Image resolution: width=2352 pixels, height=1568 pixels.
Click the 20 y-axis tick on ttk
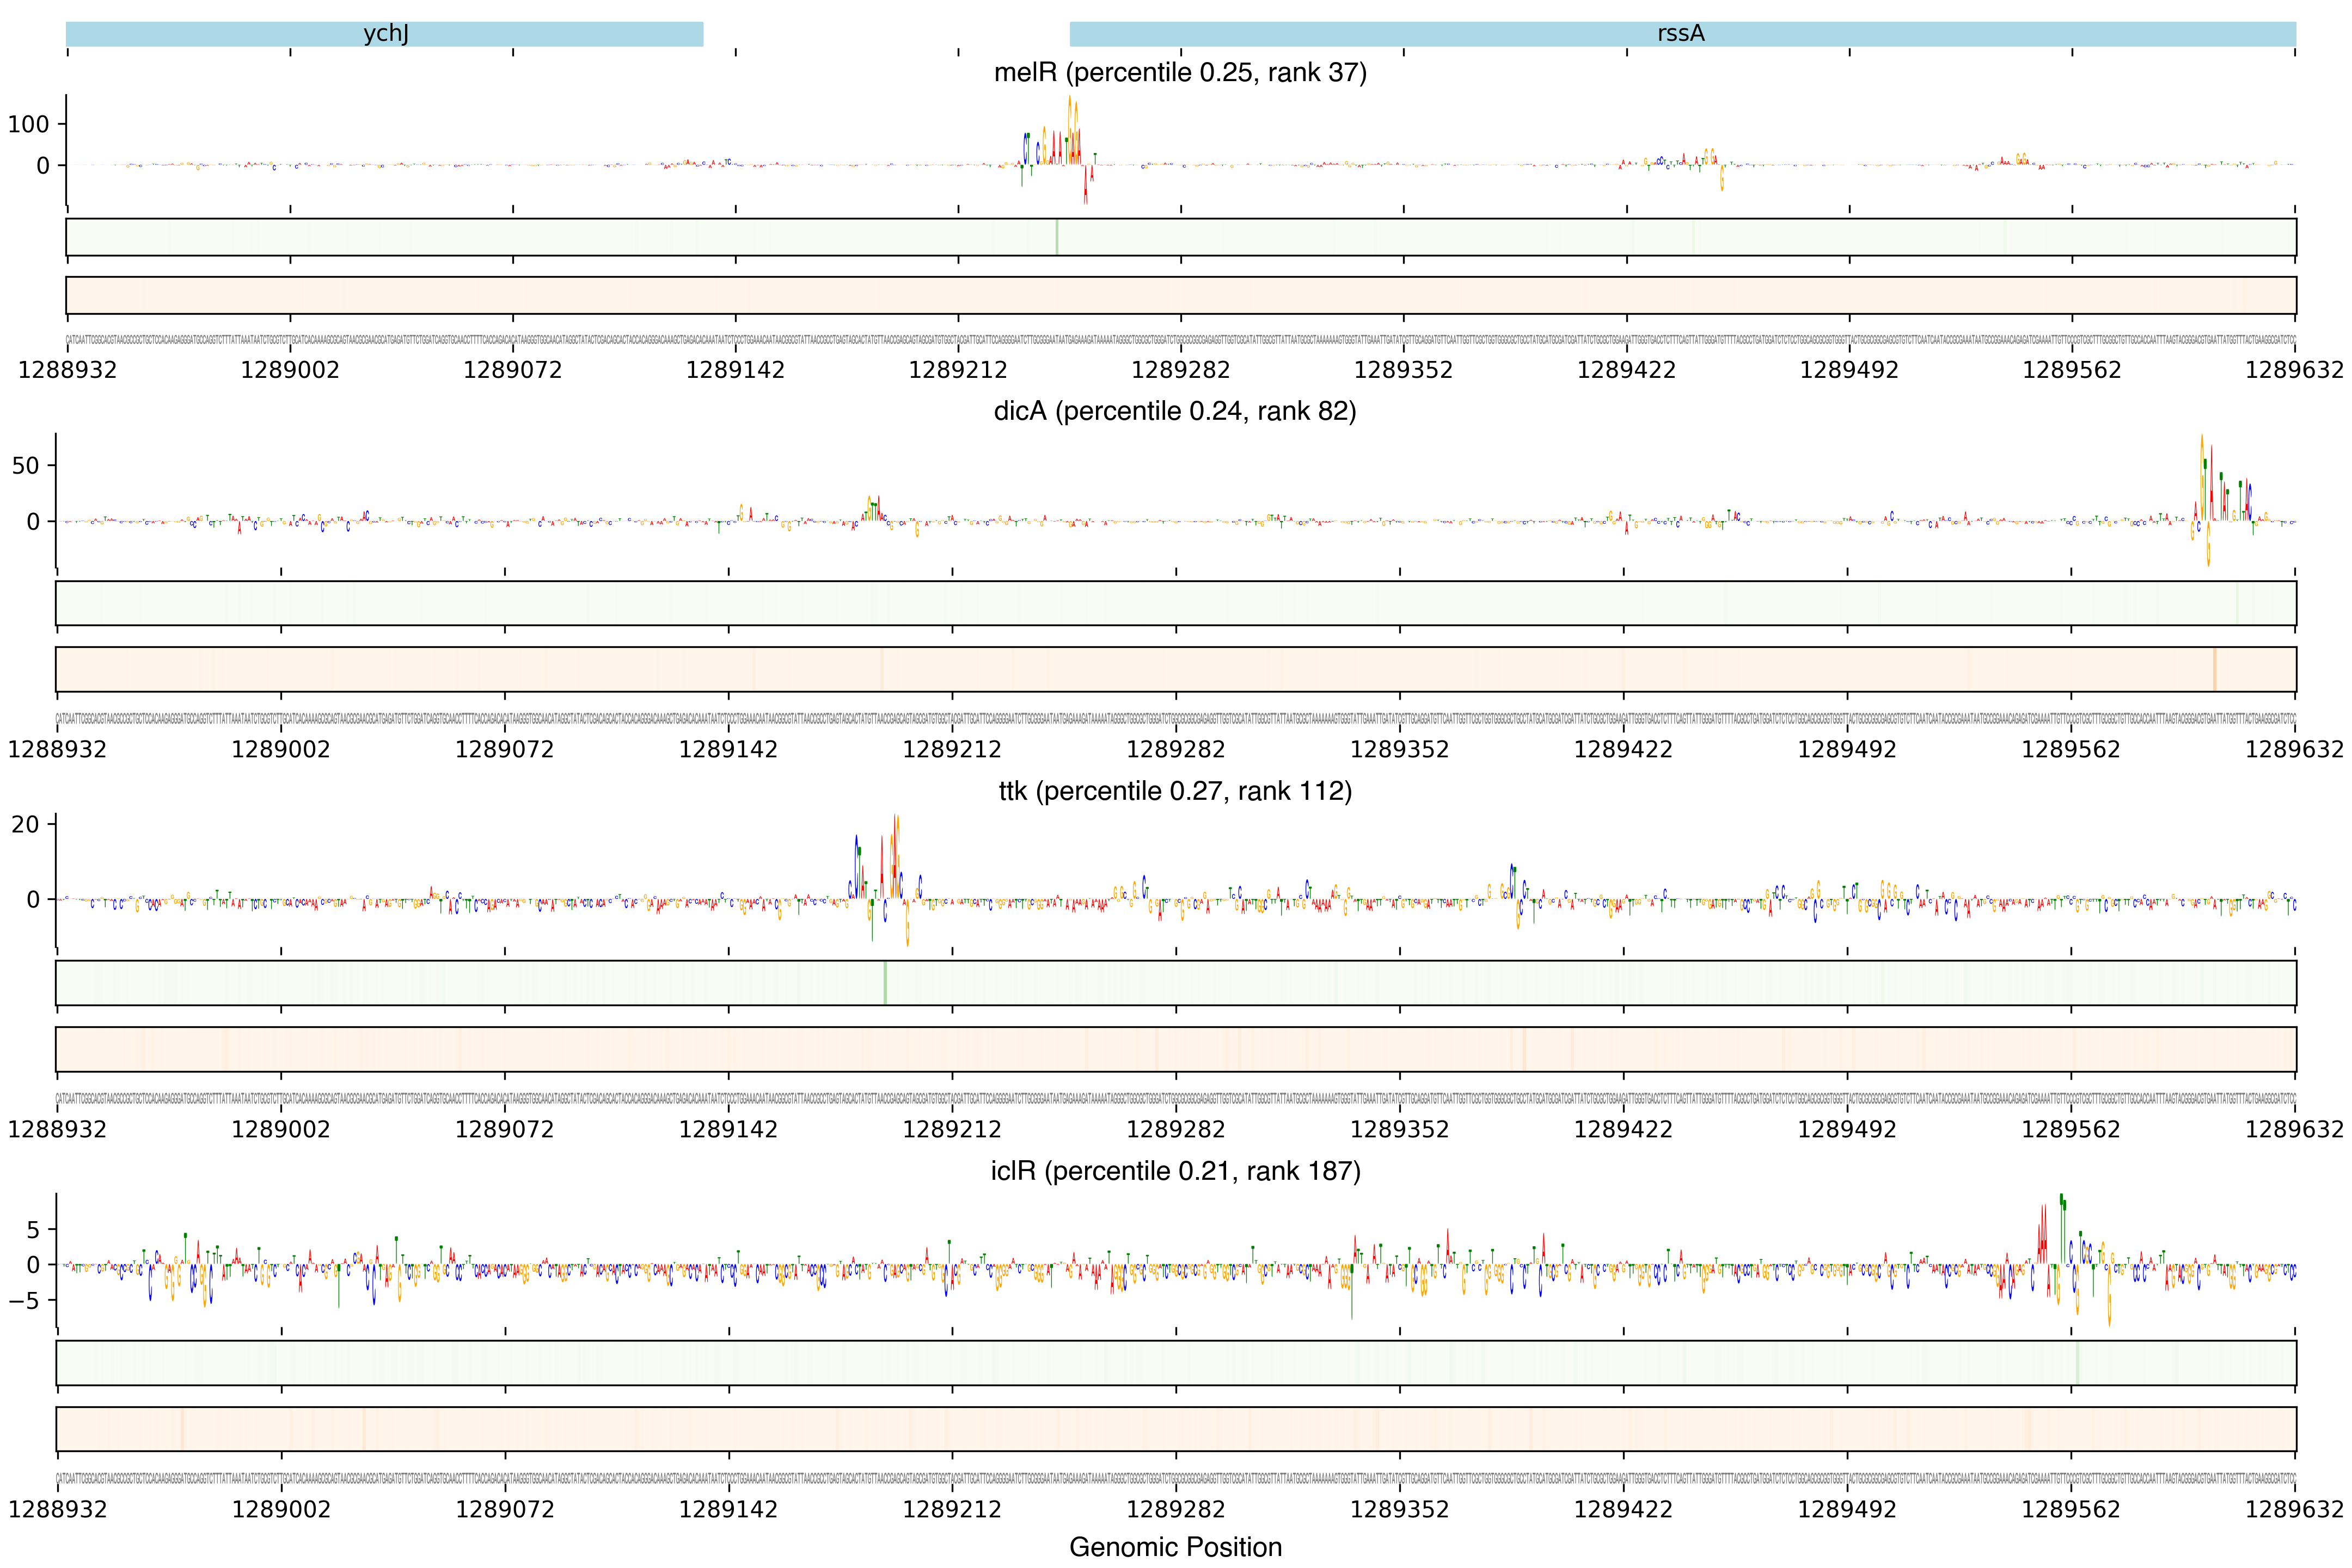point(26,825)
